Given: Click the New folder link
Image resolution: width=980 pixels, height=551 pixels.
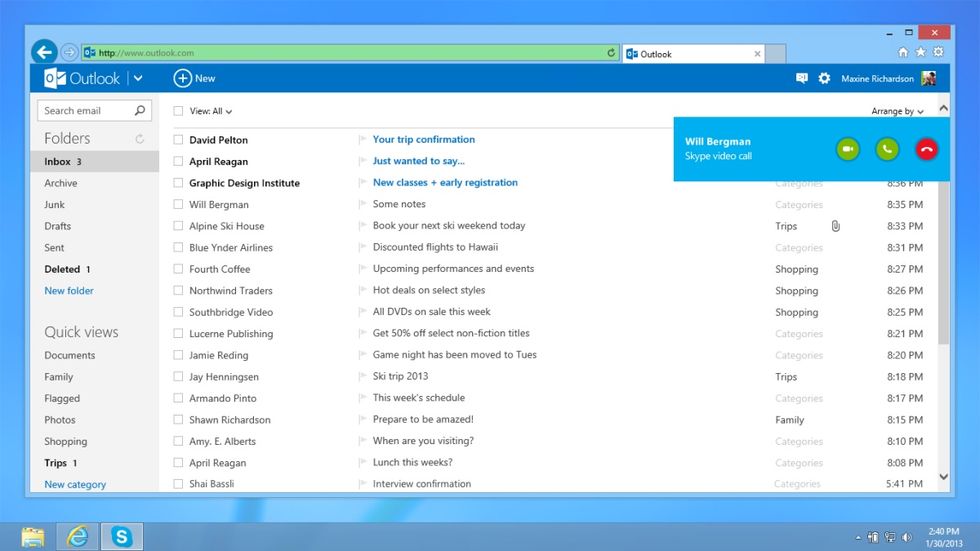Looking at the screenshot, I should [x=69, y=291].
